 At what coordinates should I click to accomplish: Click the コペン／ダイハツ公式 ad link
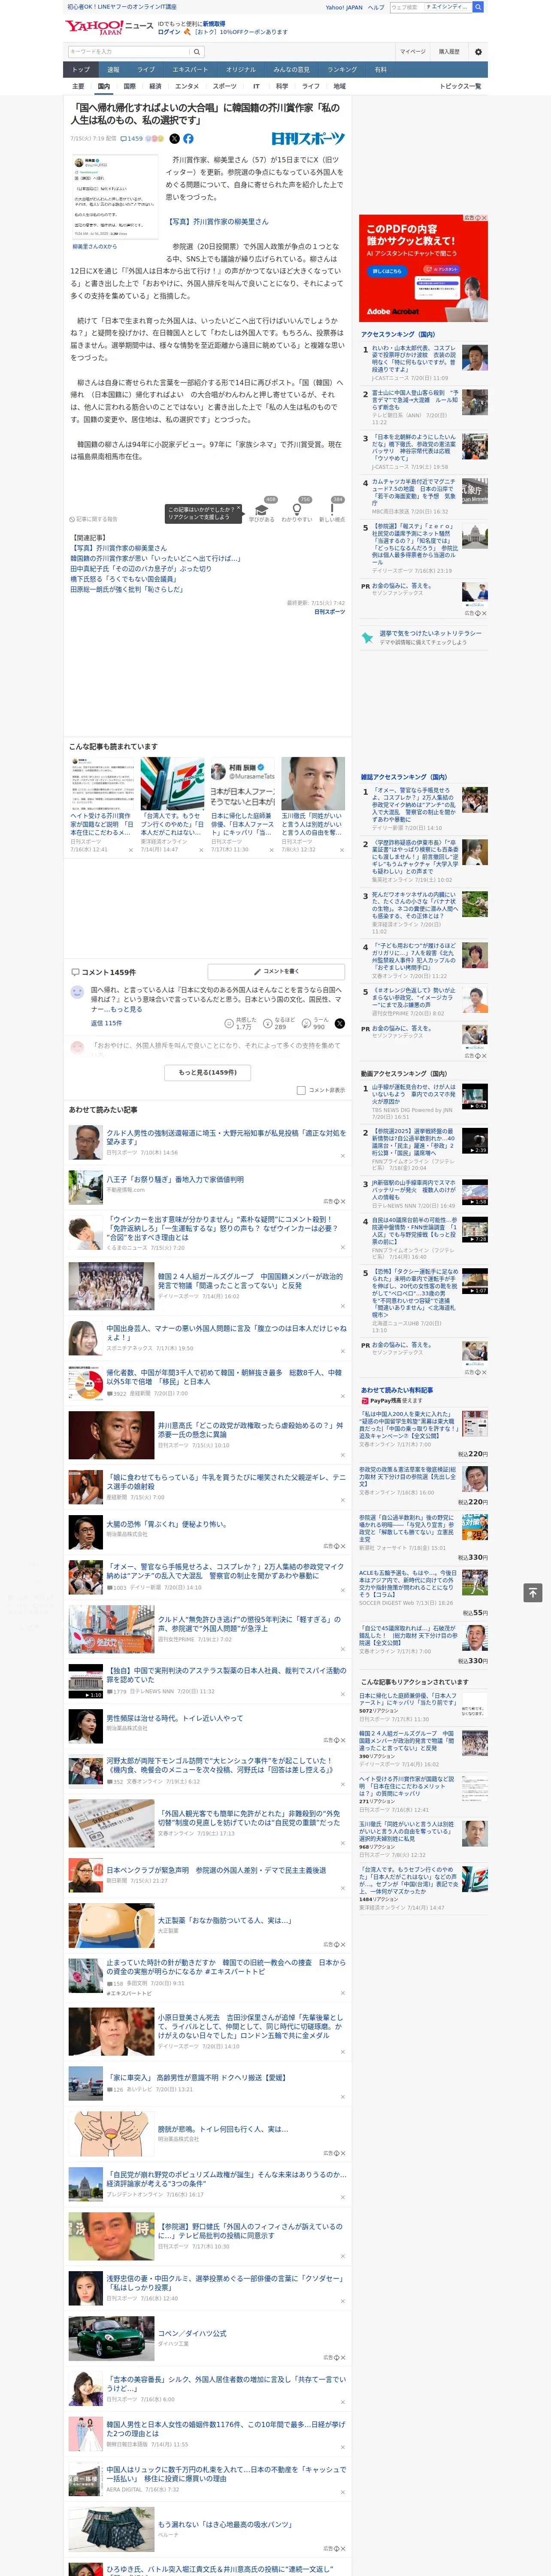(x=192, y=2333)
